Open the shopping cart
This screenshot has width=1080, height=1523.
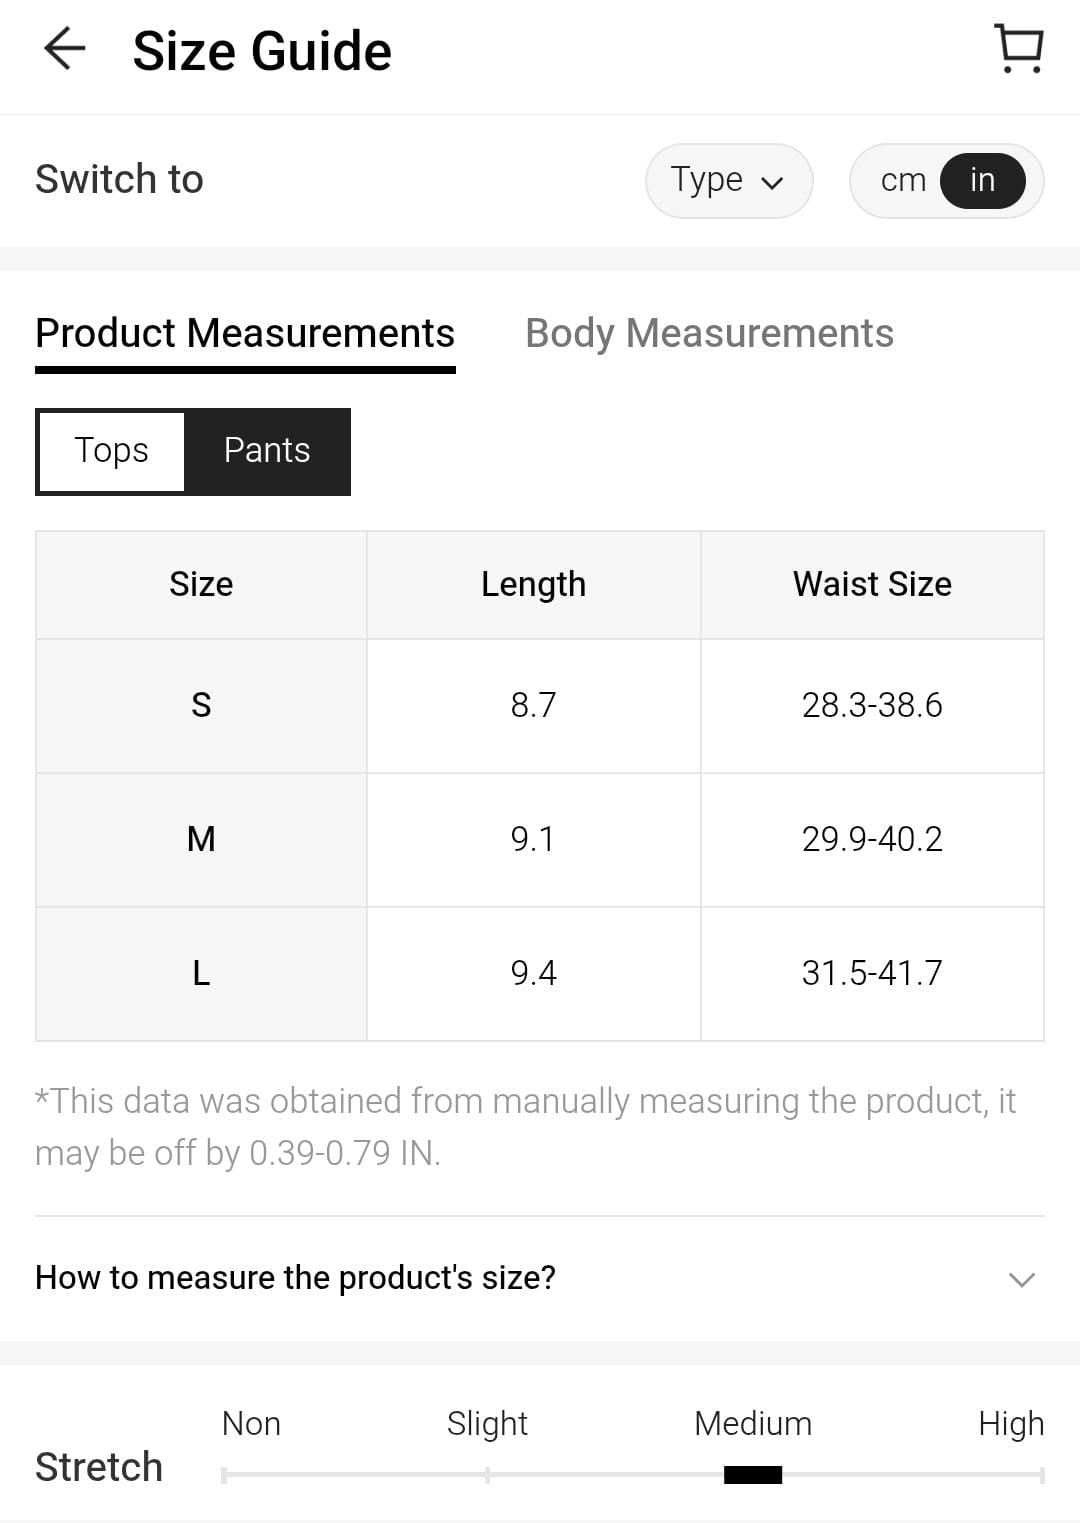click(1019, 50)
